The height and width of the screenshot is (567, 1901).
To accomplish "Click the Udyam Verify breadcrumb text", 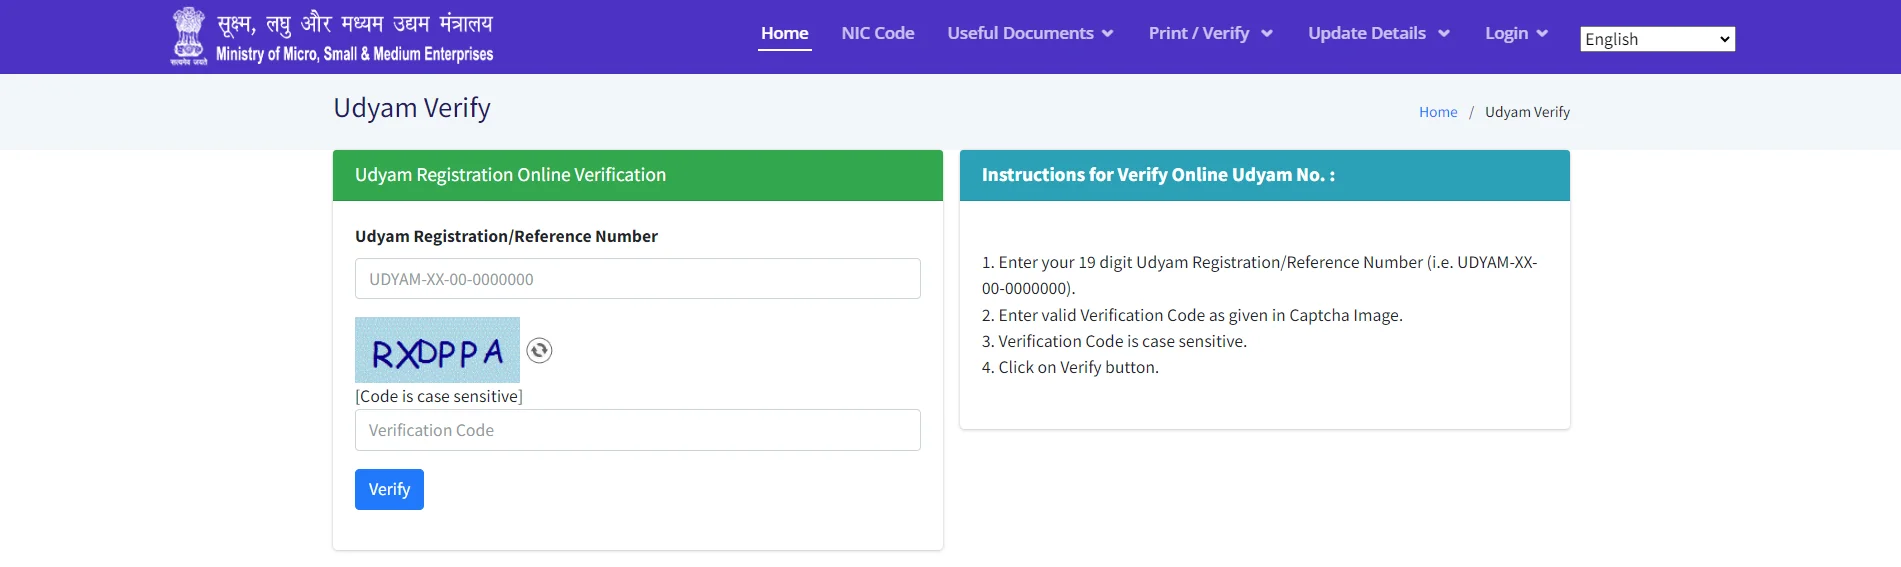I will click(1526, 112).
